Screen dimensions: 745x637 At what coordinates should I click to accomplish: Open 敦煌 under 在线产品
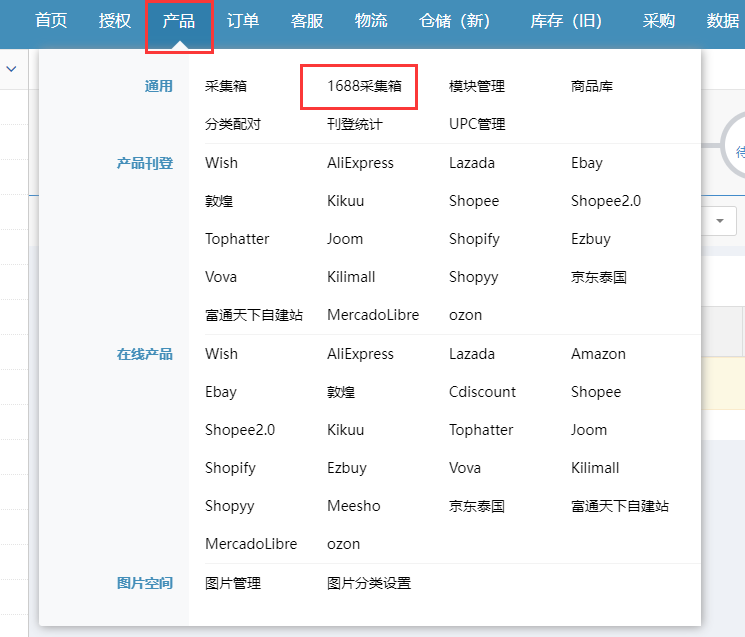click(341, 392)
